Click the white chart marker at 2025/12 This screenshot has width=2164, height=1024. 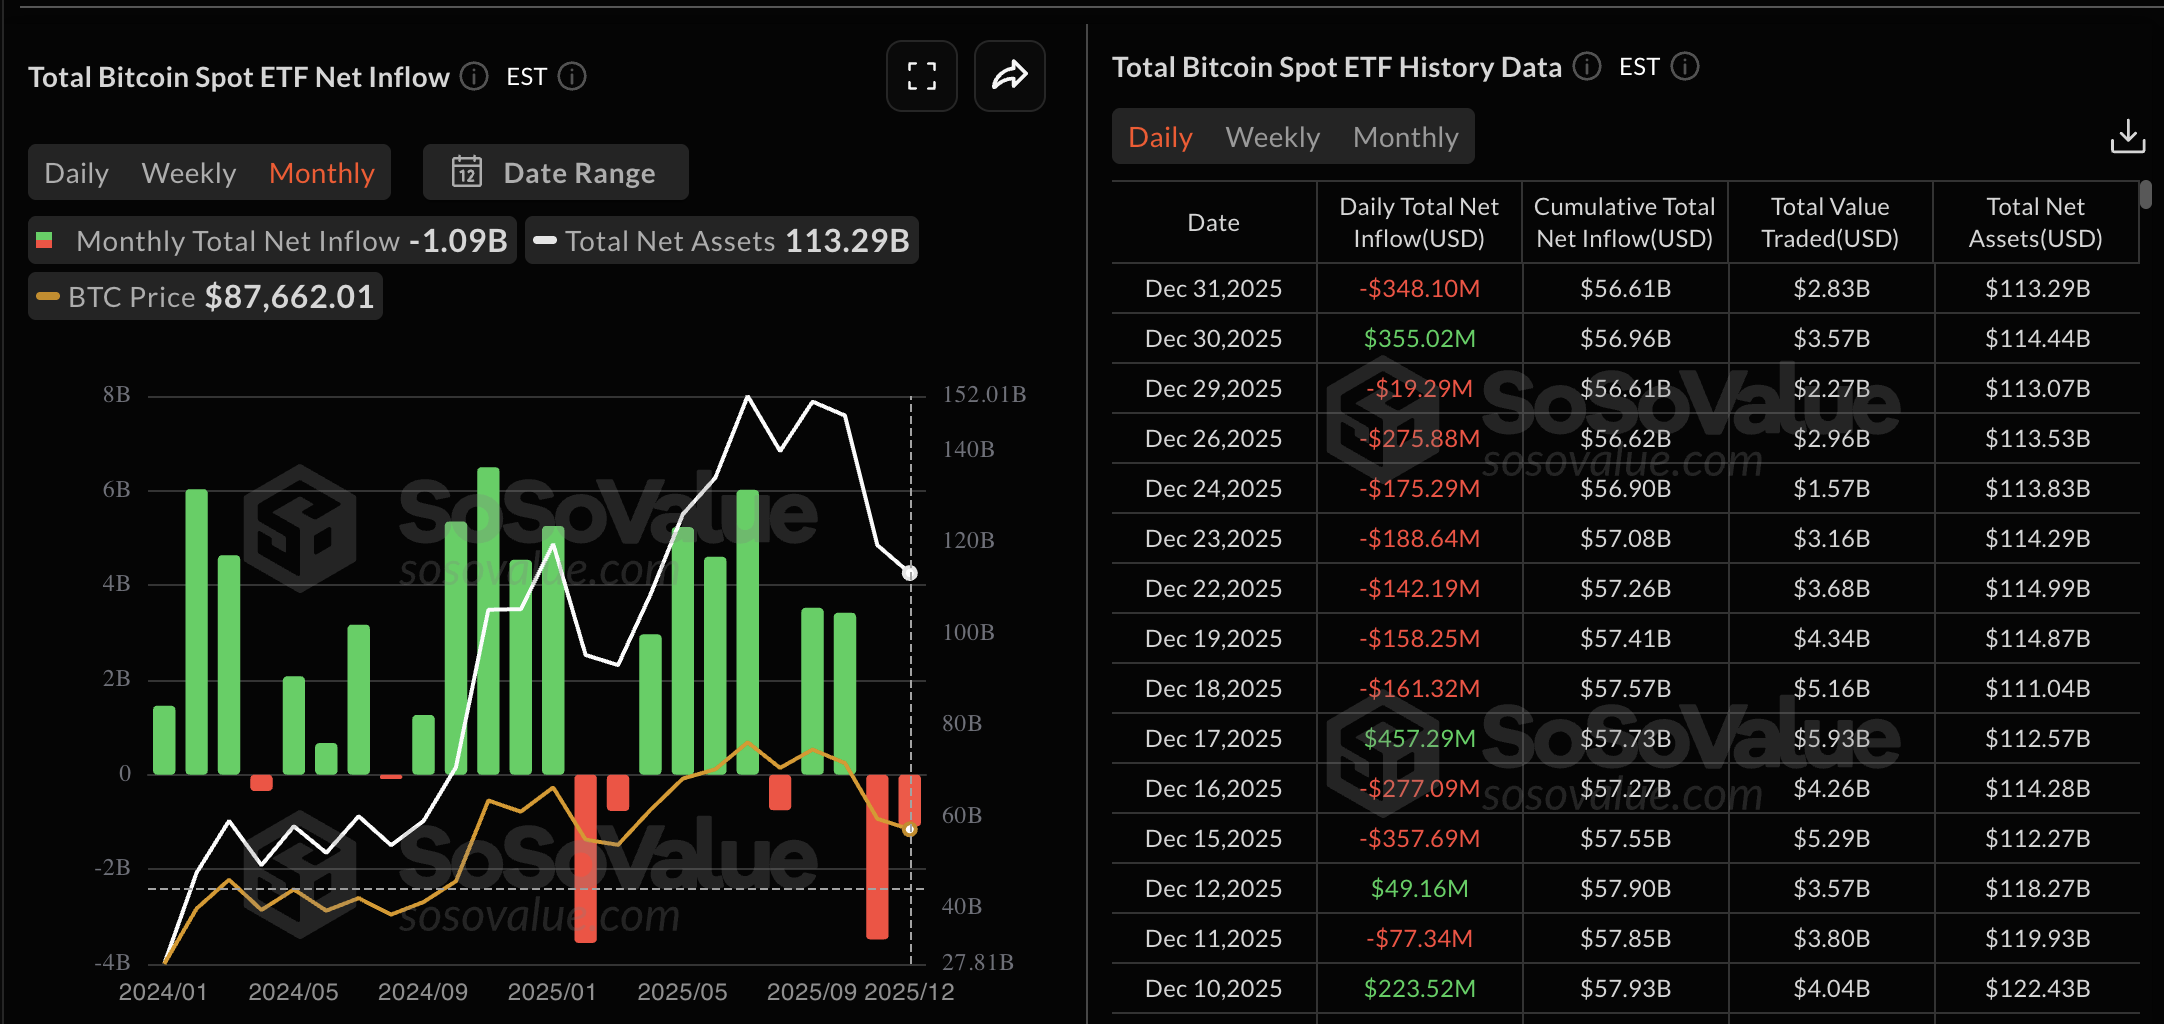[910, 573]
